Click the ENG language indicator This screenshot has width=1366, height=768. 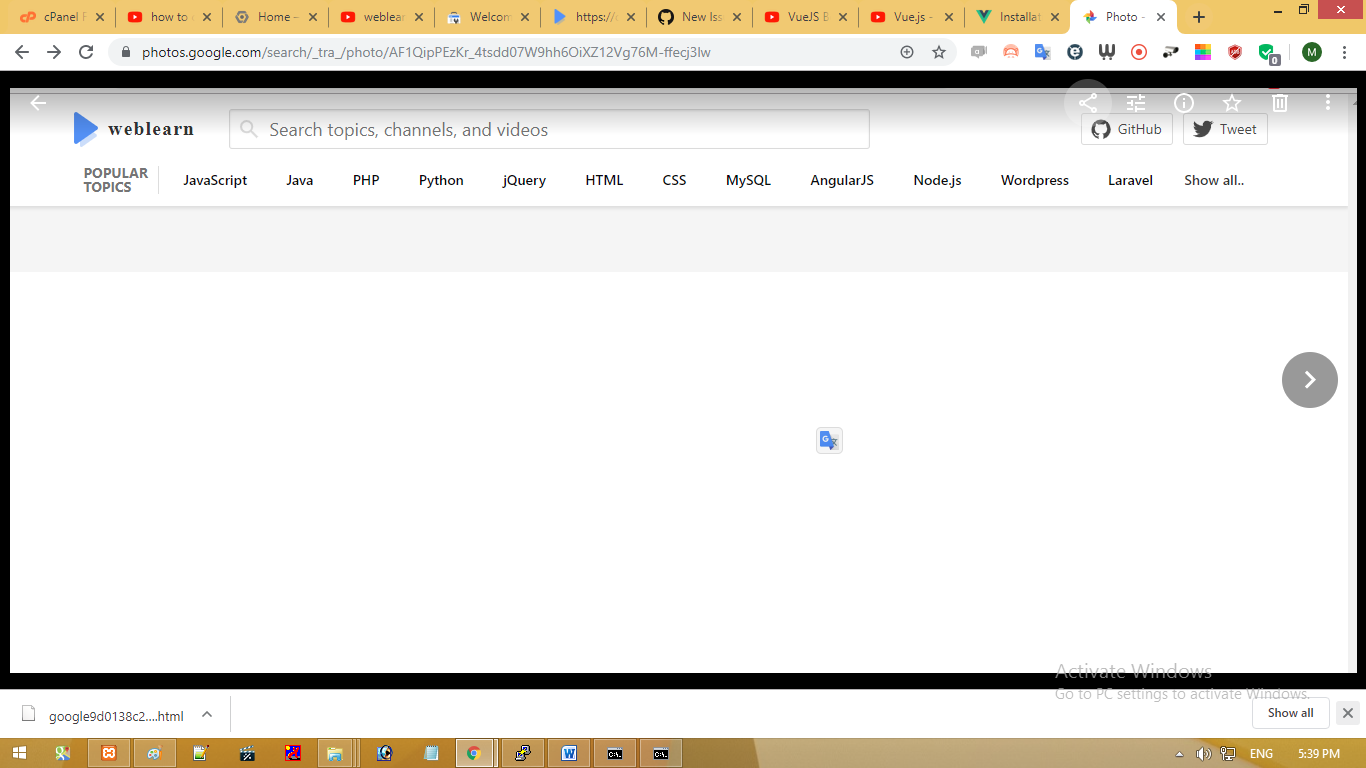[x=1261, y=753]
